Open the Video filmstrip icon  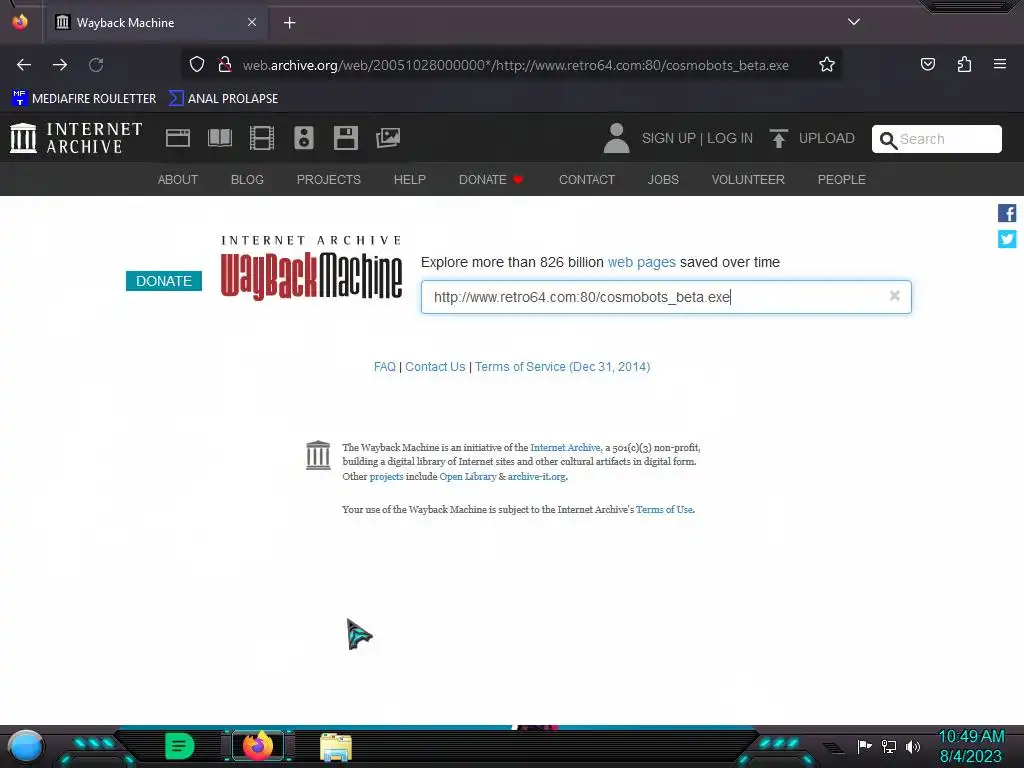(262, 138)
